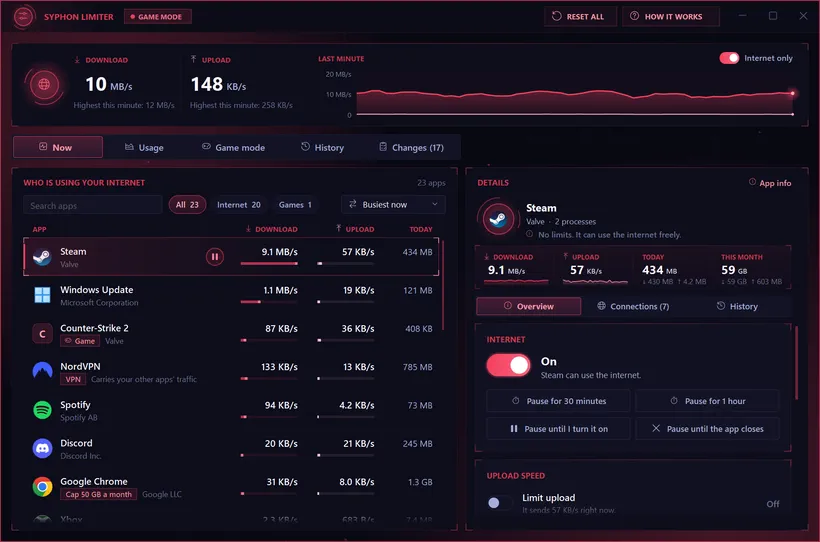Turn off Steam's Internet switch
Viewport: 820px width, 542px height.
[x=508, y=365]
